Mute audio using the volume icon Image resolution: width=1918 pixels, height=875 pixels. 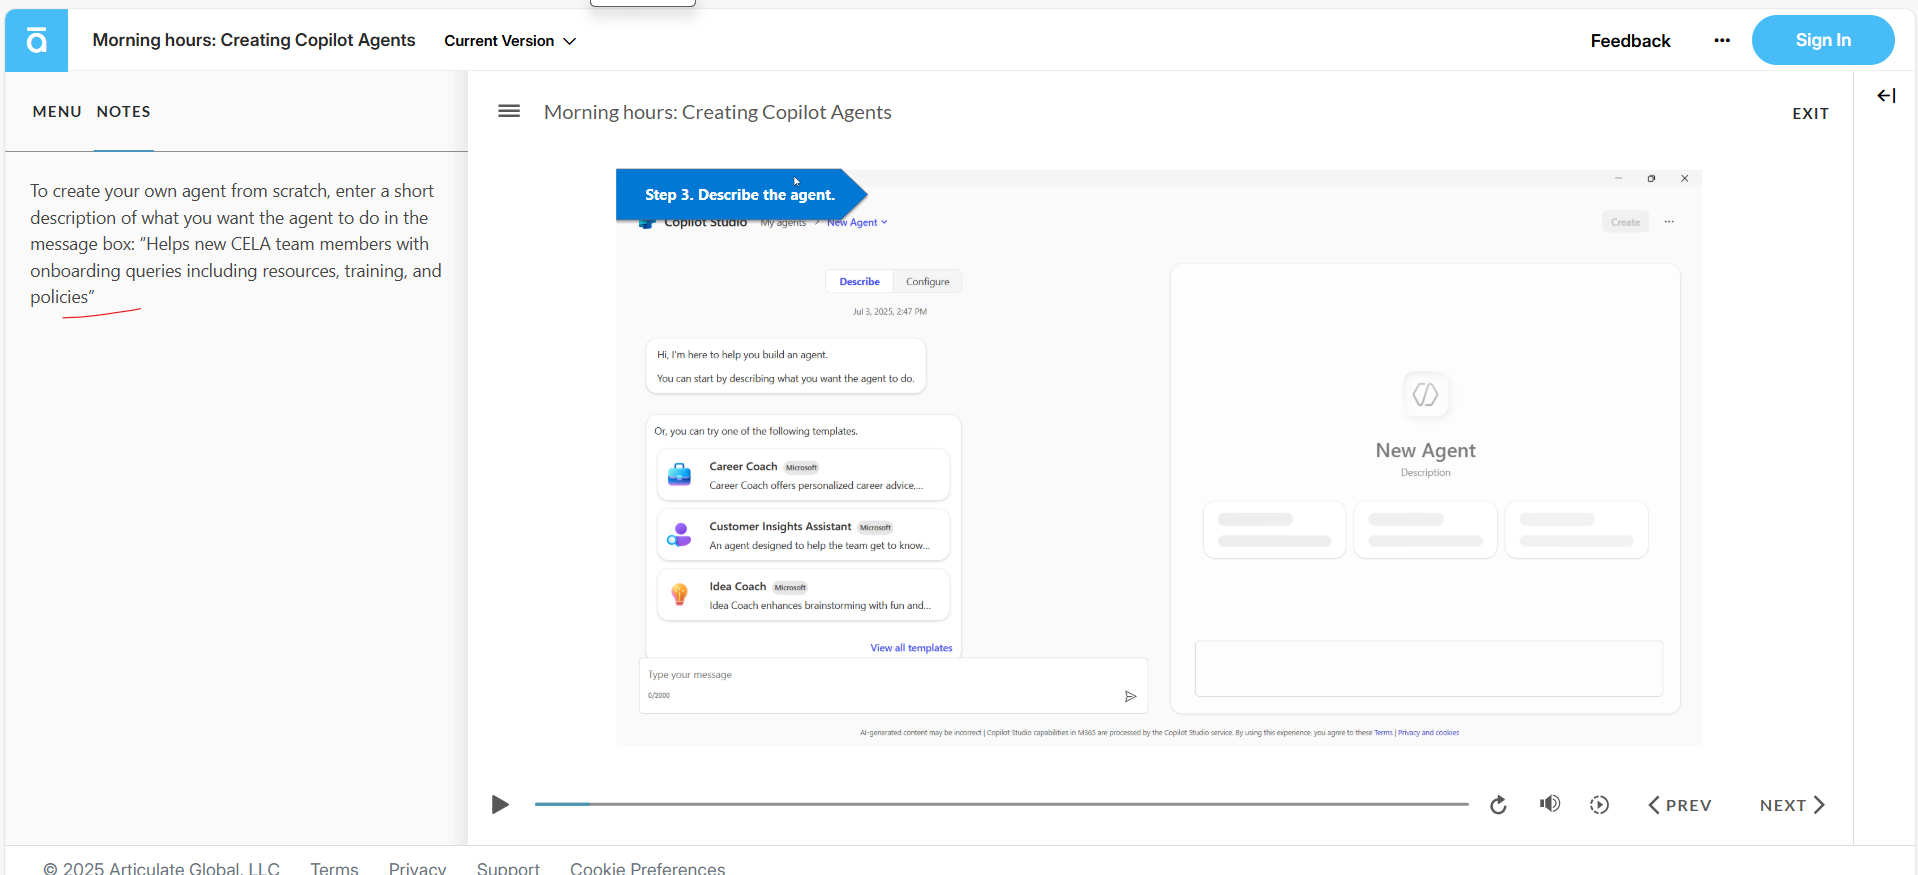1550,804
